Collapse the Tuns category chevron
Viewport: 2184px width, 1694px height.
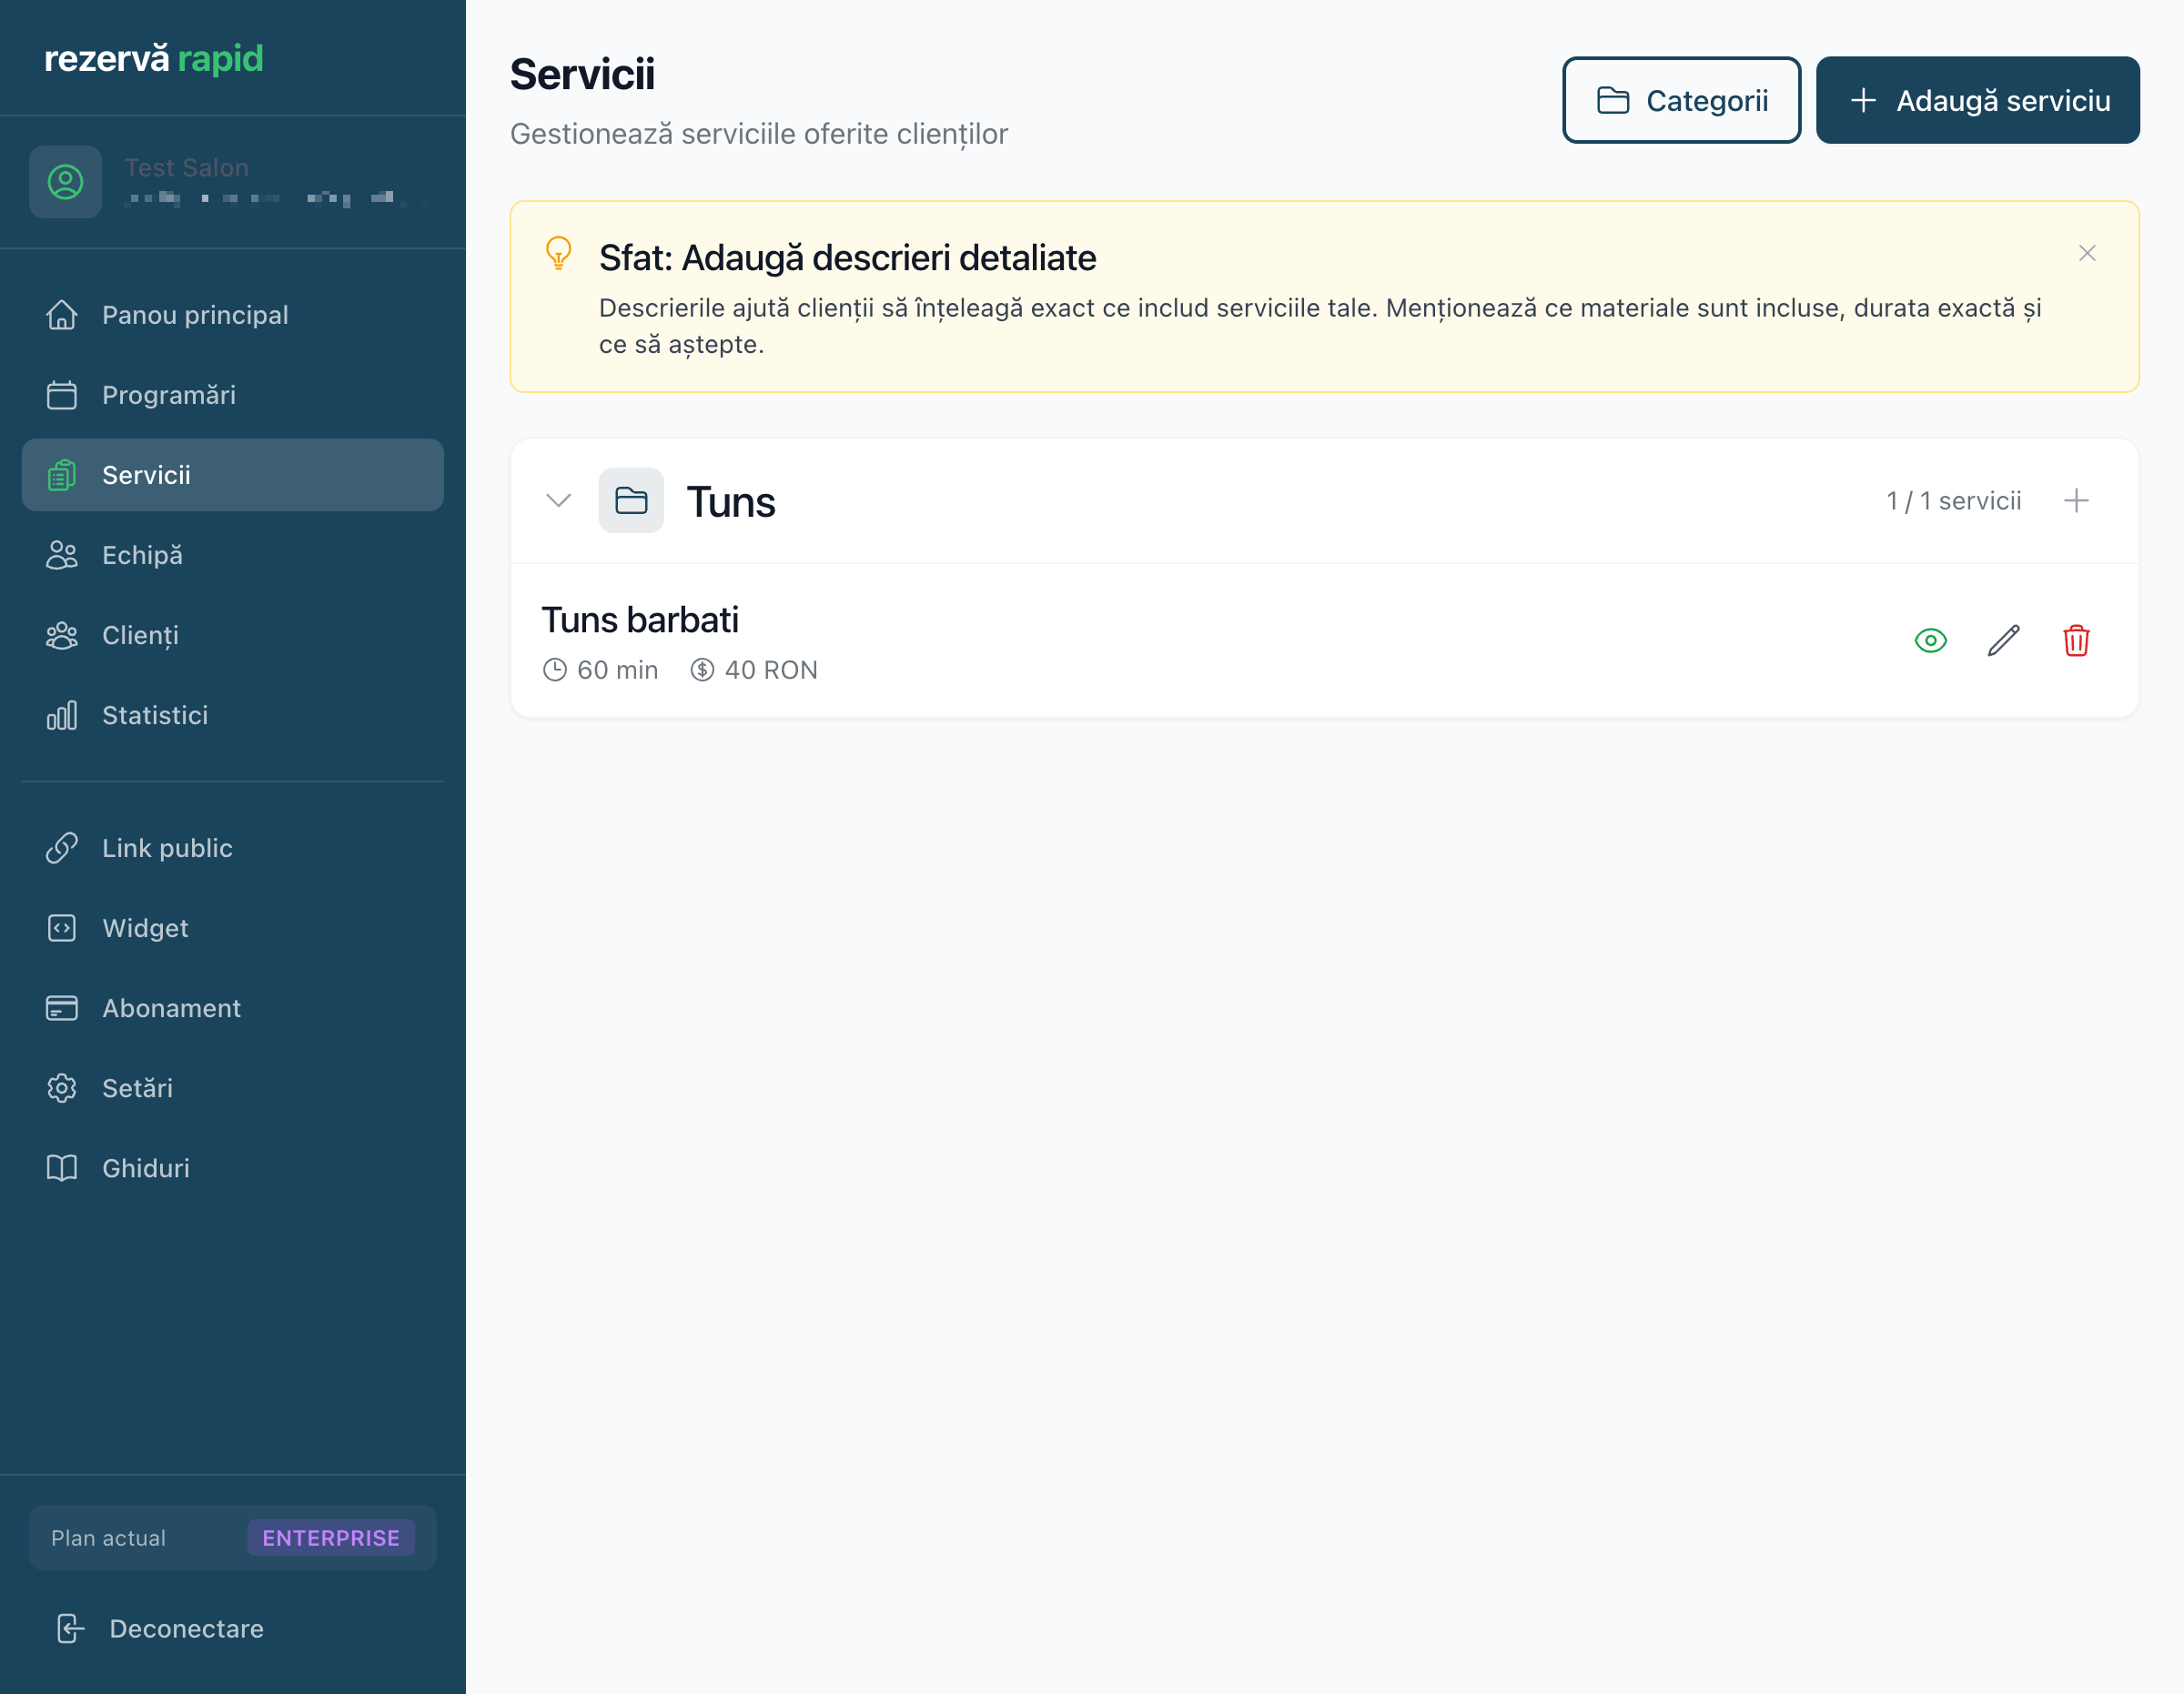pos(558,500)
